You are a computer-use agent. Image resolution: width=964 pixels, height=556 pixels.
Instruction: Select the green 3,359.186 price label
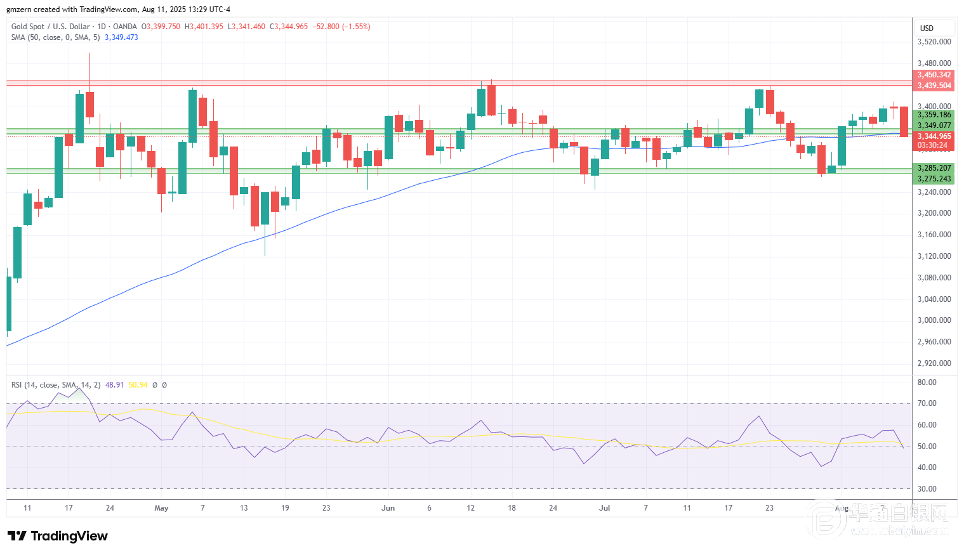[934, 115]
